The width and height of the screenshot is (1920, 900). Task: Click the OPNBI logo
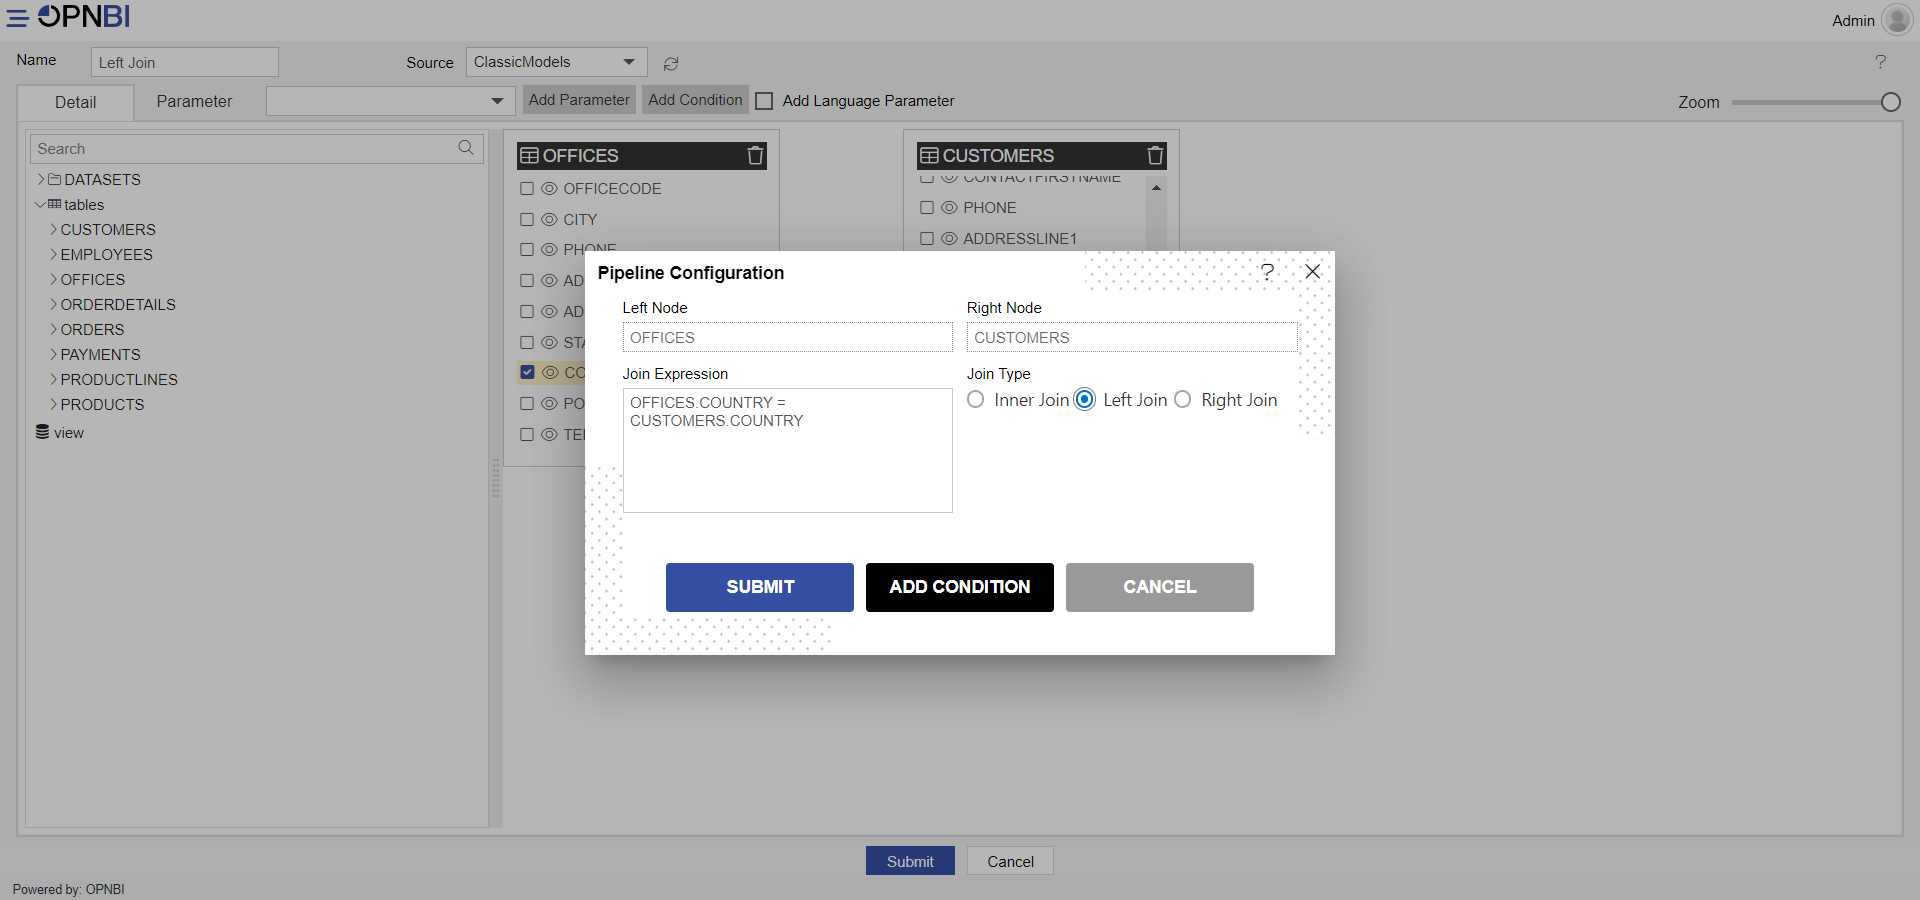point(84,17)
